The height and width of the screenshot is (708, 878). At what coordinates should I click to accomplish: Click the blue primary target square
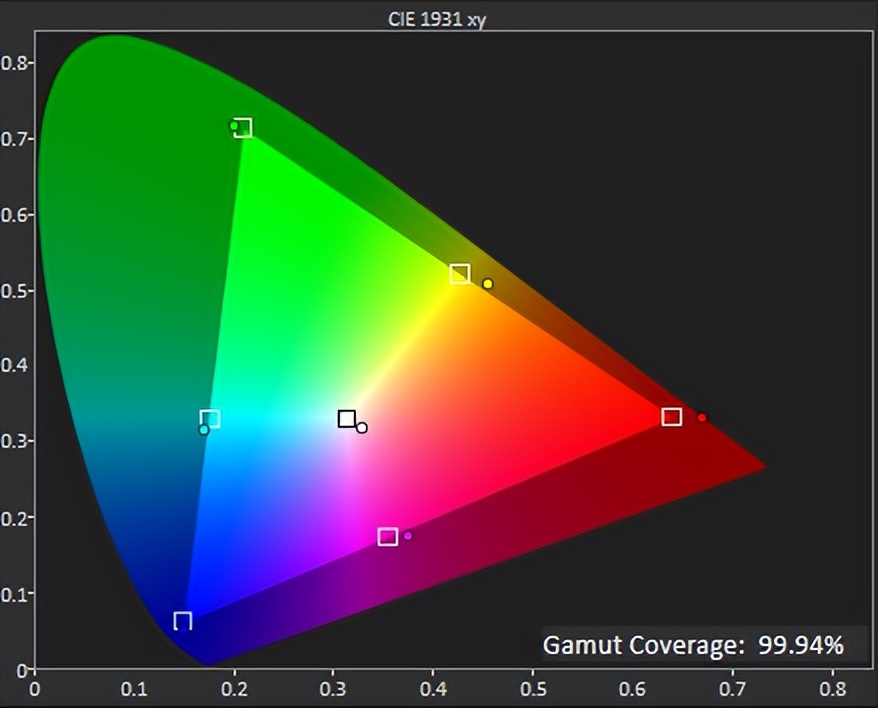click(x=183, y=621)
